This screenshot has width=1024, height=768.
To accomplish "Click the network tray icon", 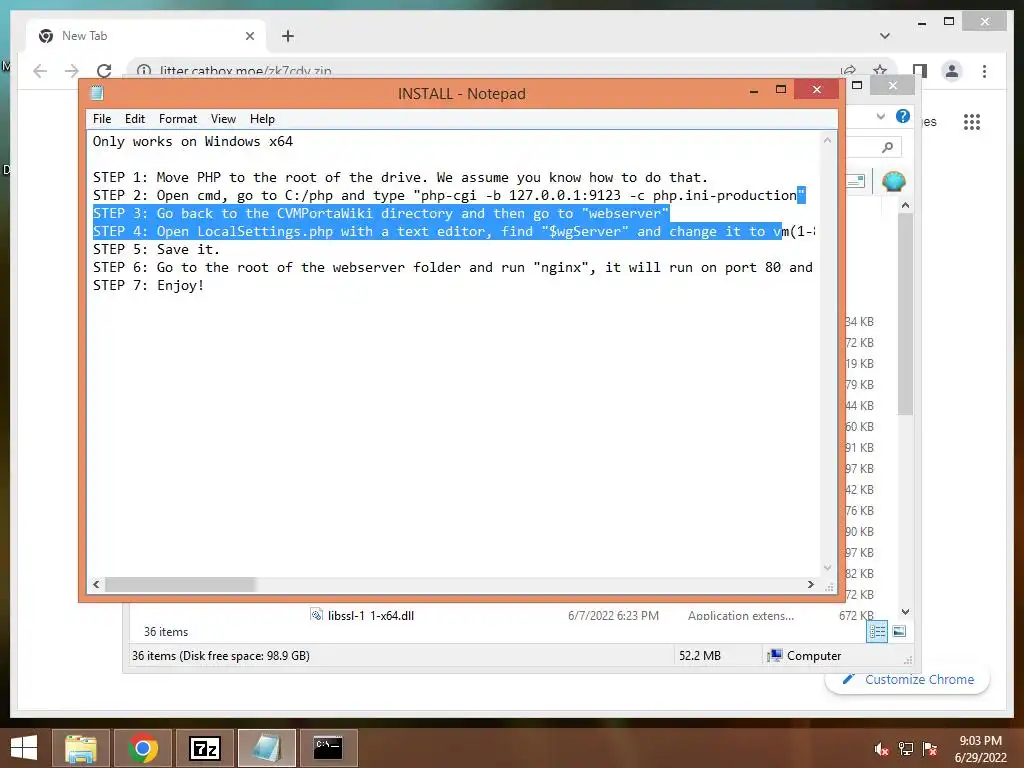I will point(906,749).
